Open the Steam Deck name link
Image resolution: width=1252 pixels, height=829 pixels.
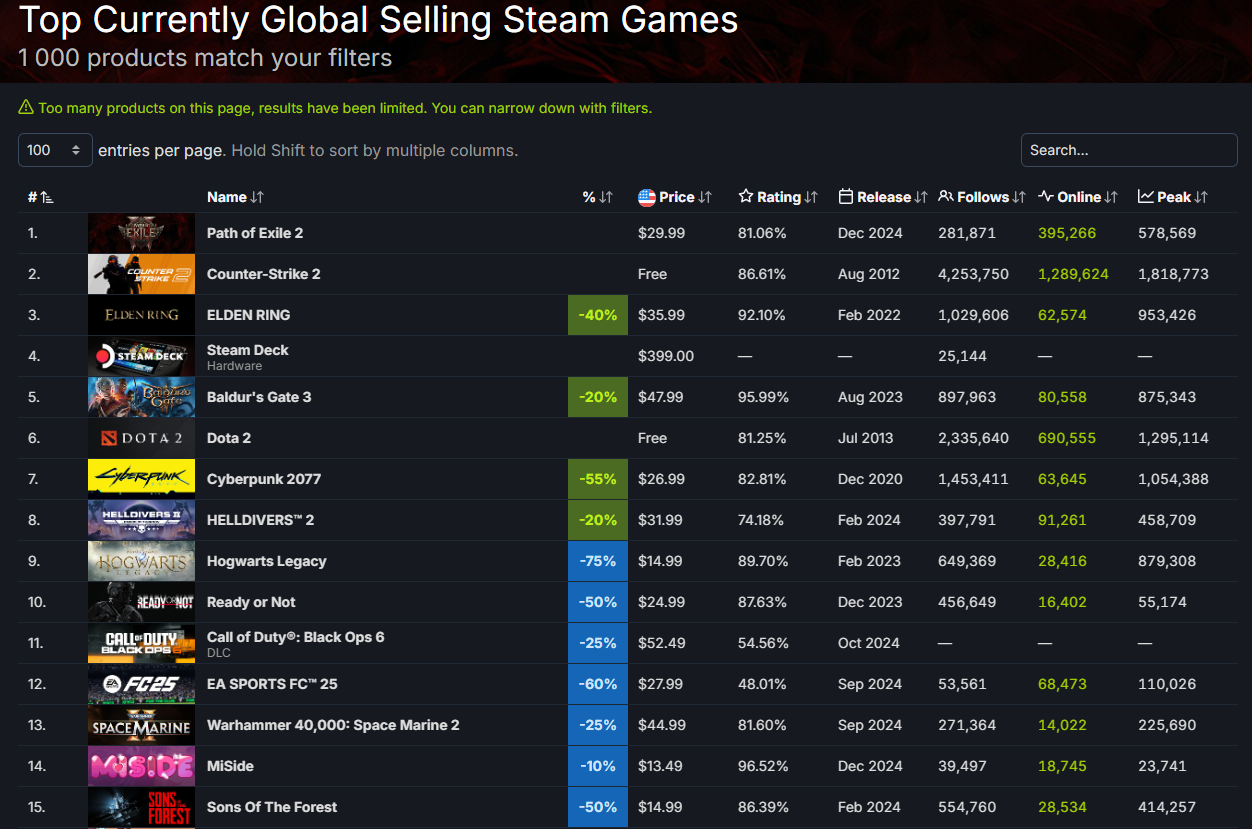tap(248, 350)
